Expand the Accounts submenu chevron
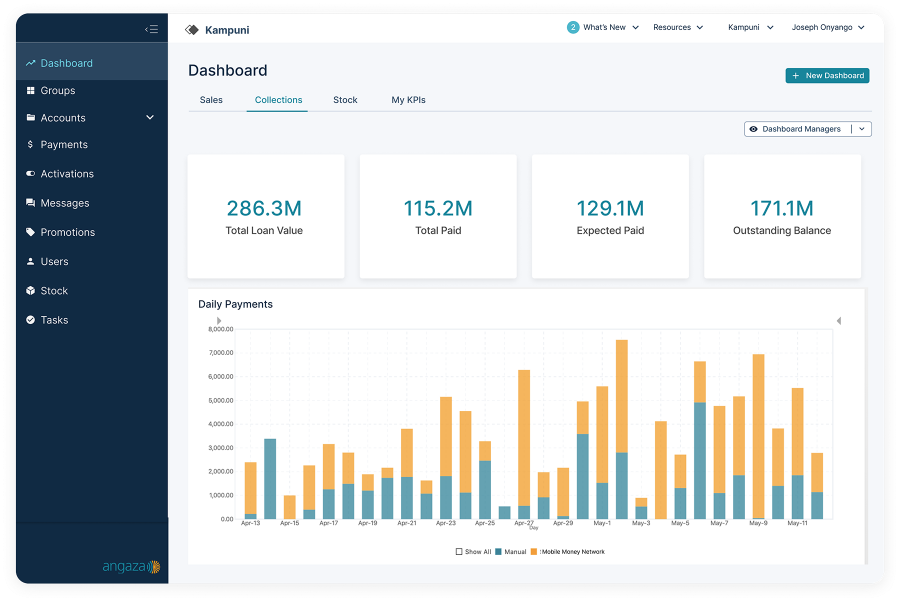 tap(150, 118)
